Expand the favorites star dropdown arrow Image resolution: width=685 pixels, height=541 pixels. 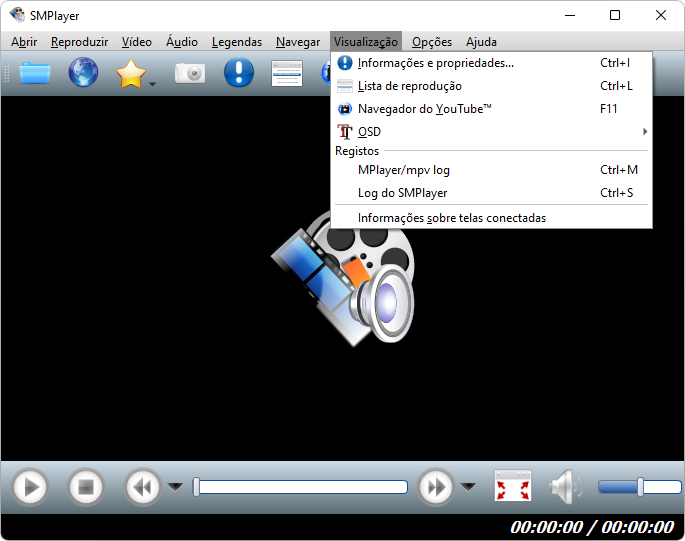(x=152, y=84)
